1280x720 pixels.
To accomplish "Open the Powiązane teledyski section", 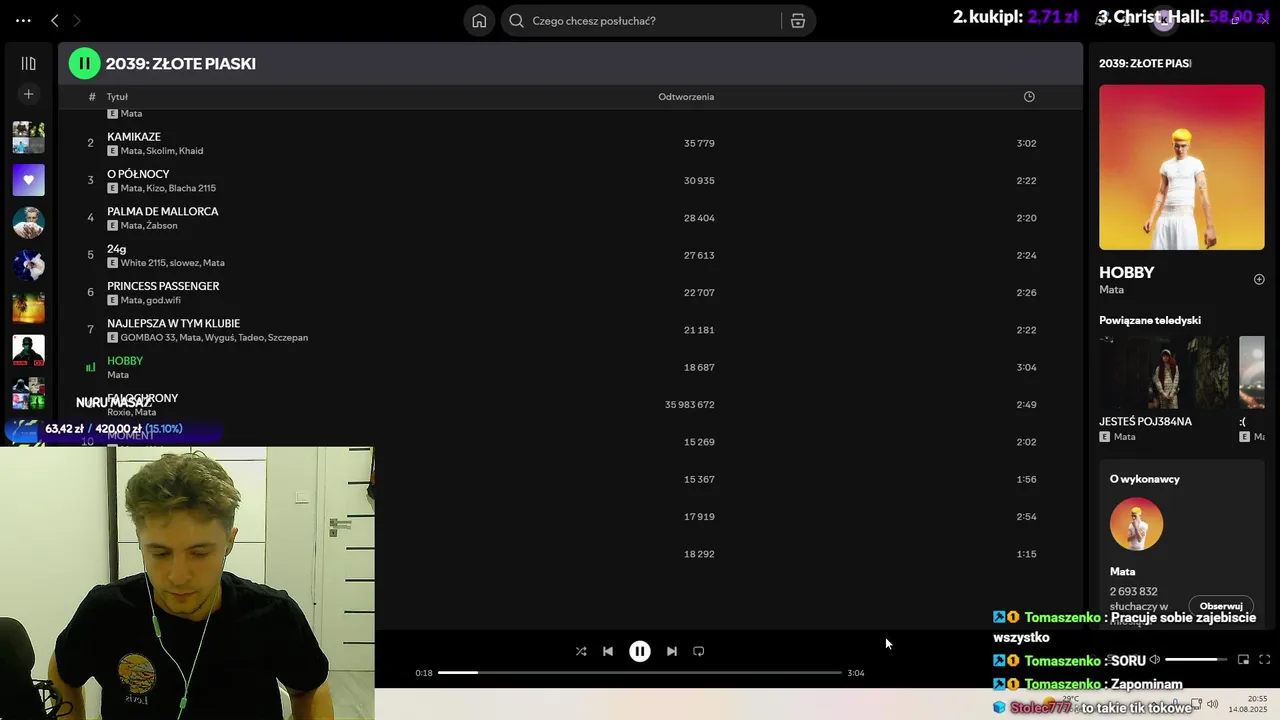I will point(1150,321).
